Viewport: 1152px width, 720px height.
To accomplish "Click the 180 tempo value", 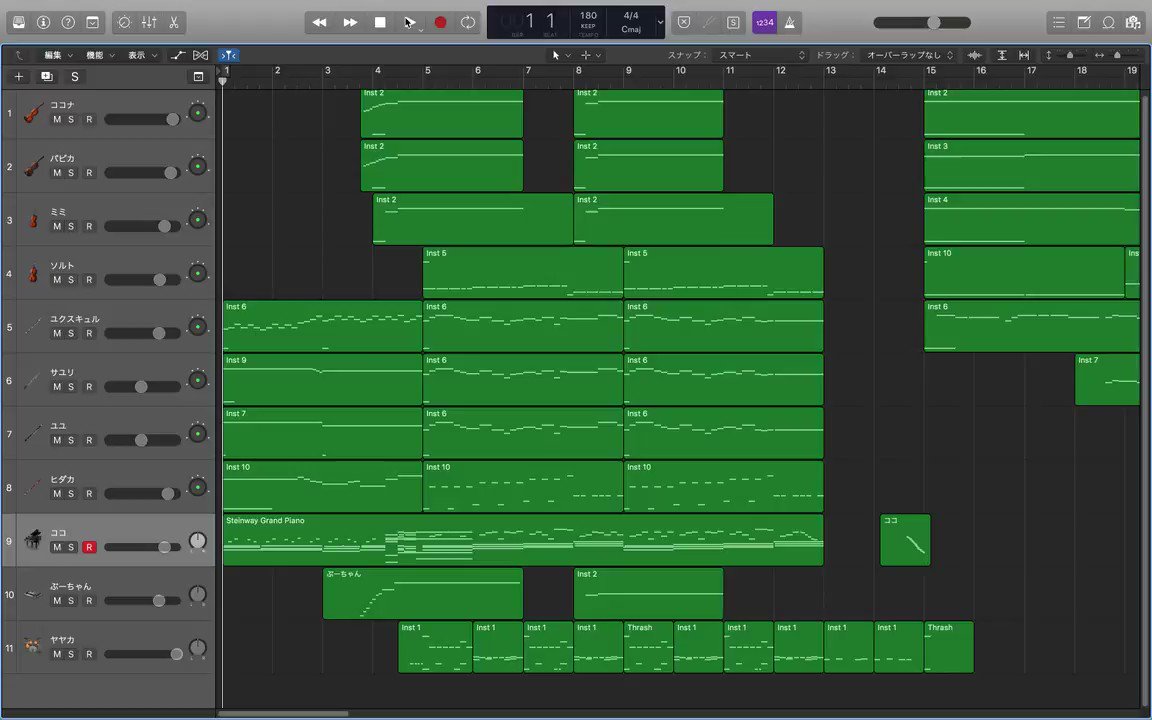I will pos(588,15).
